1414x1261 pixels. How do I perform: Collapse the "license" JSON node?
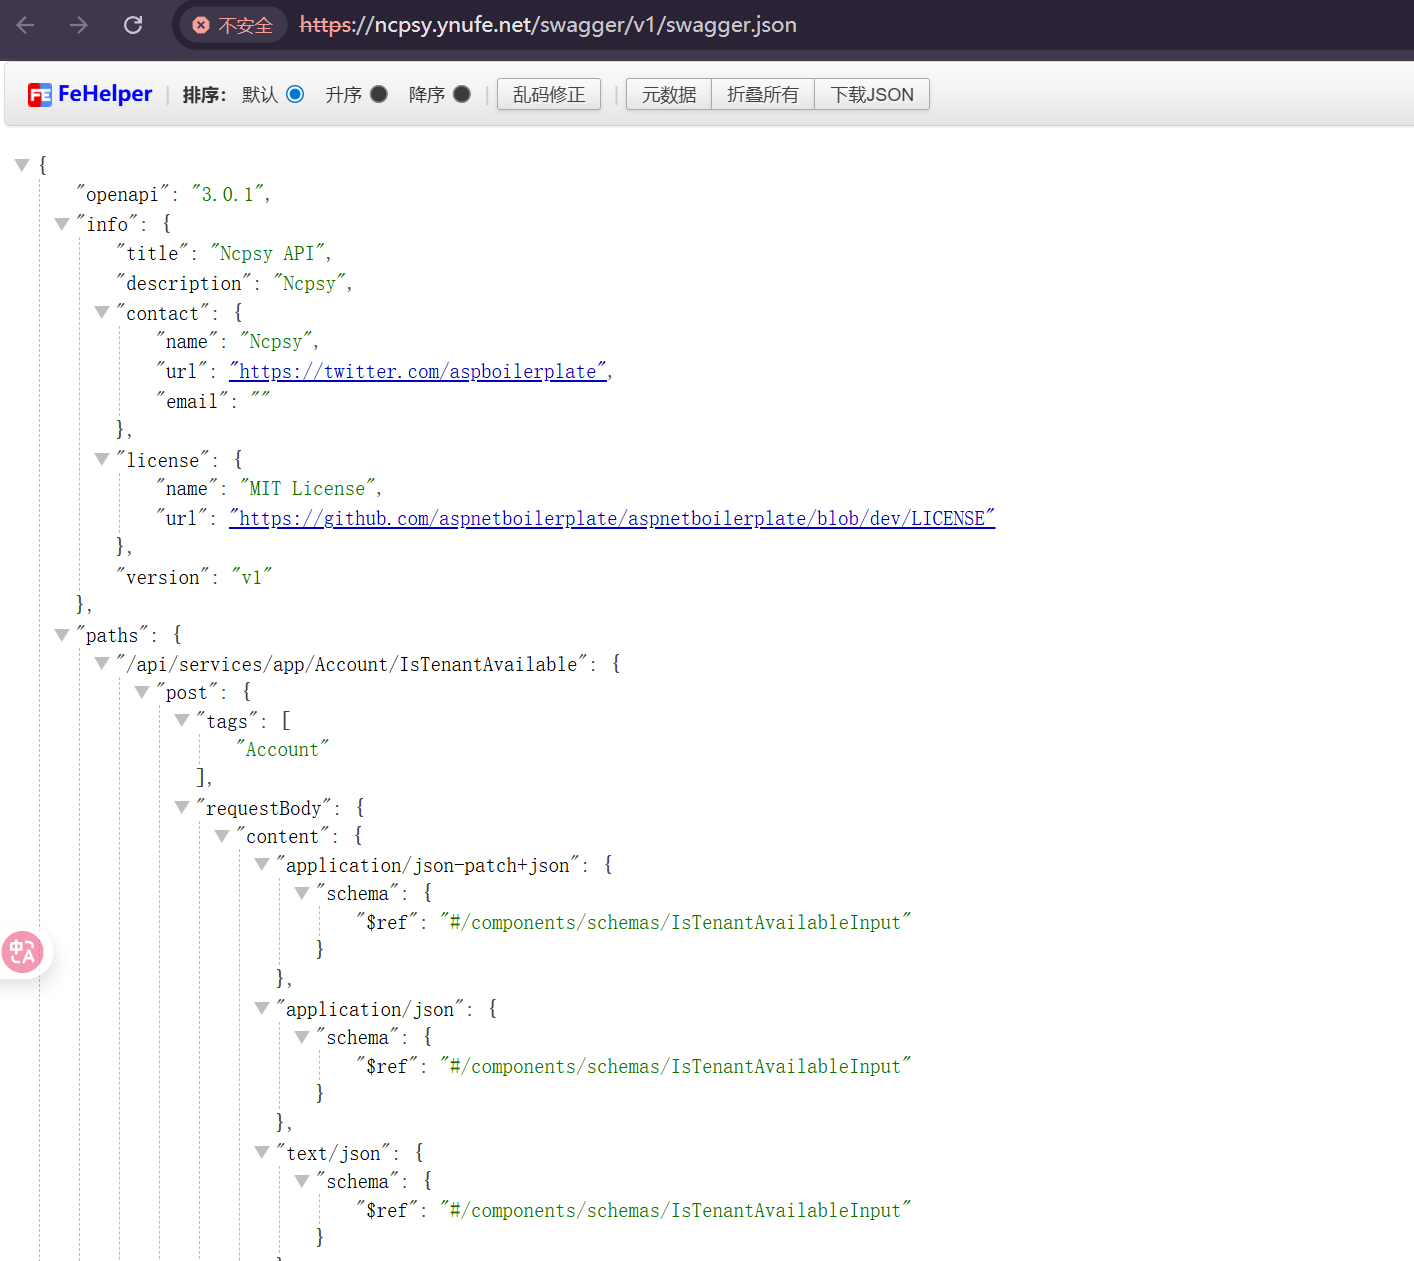pyautogui.click(x=102, y=460)
